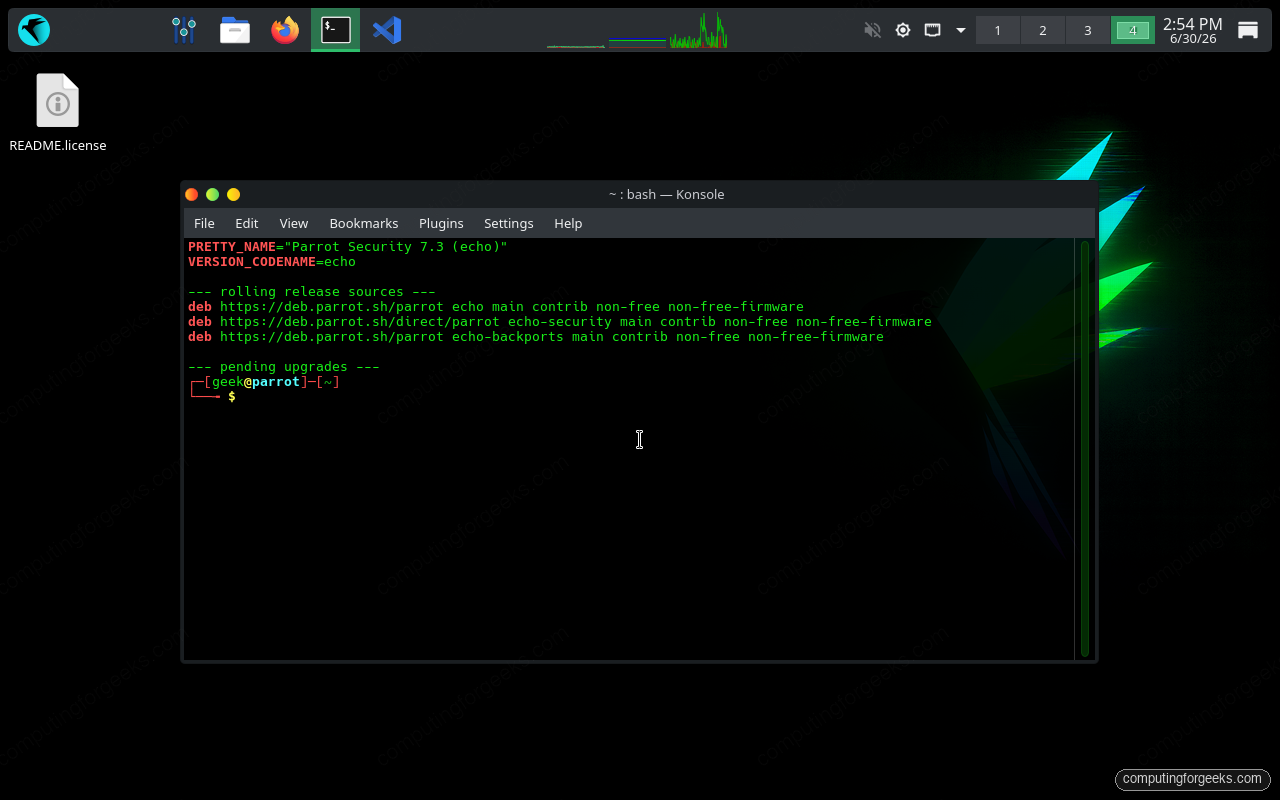Select active workspace 4

coord(1133,30)
